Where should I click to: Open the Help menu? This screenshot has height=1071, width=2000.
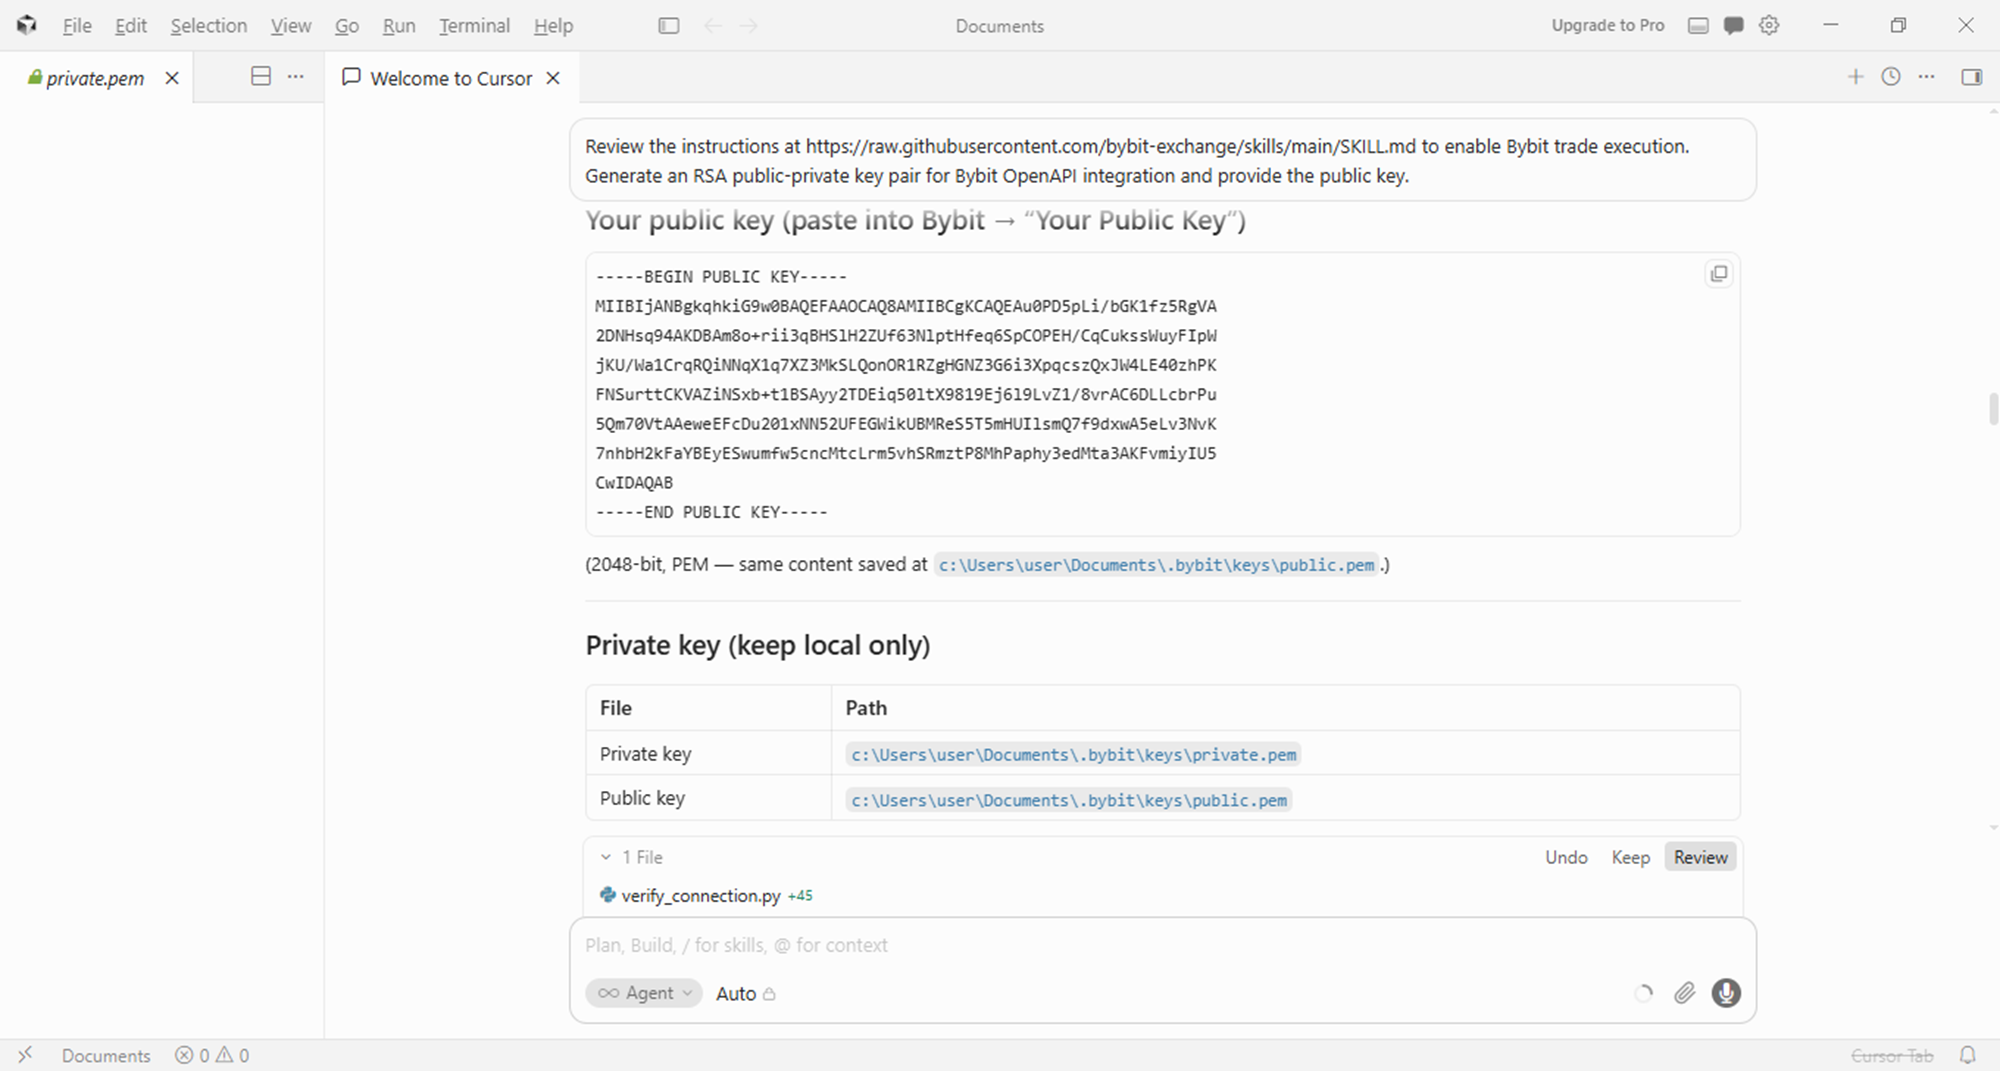coord(553,26)
